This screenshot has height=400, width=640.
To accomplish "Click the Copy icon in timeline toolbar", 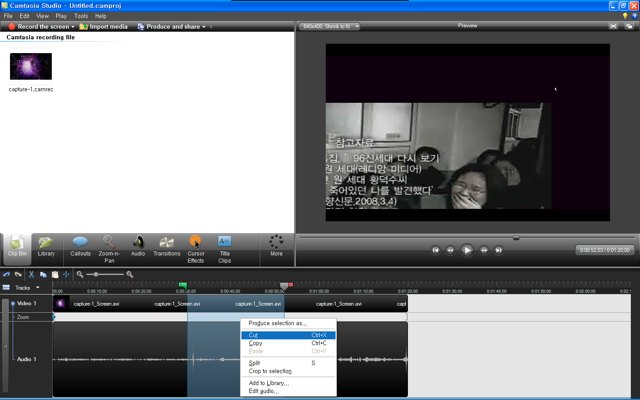I will (x=43, y=274).
